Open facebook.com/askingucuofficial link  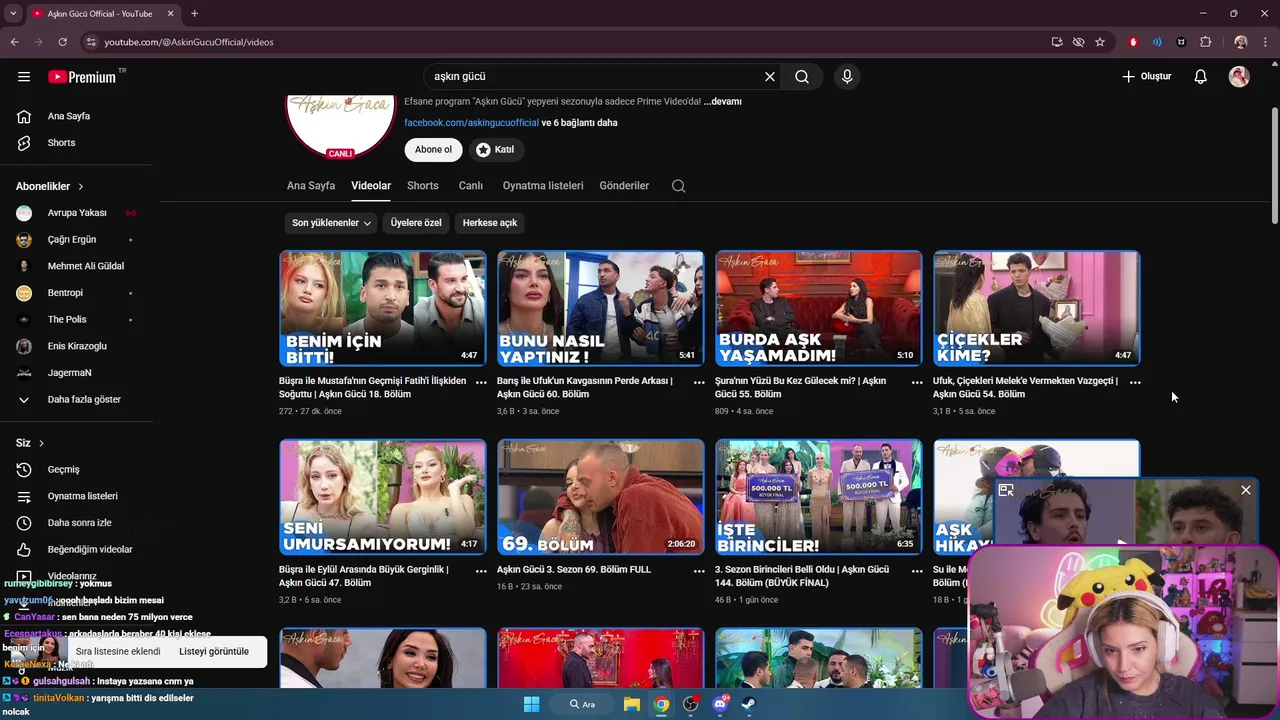471,123
